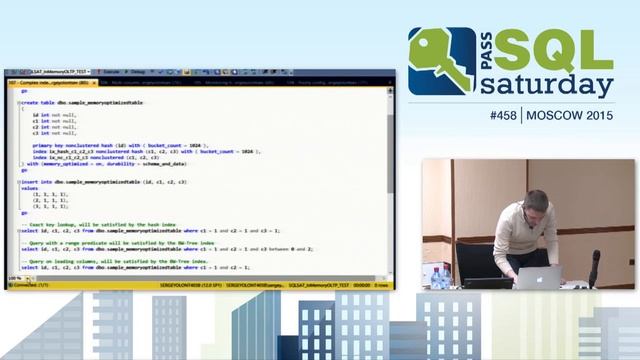Click the select with 'between 0 and 2'
640x360 pixels.
coord(167,249)
